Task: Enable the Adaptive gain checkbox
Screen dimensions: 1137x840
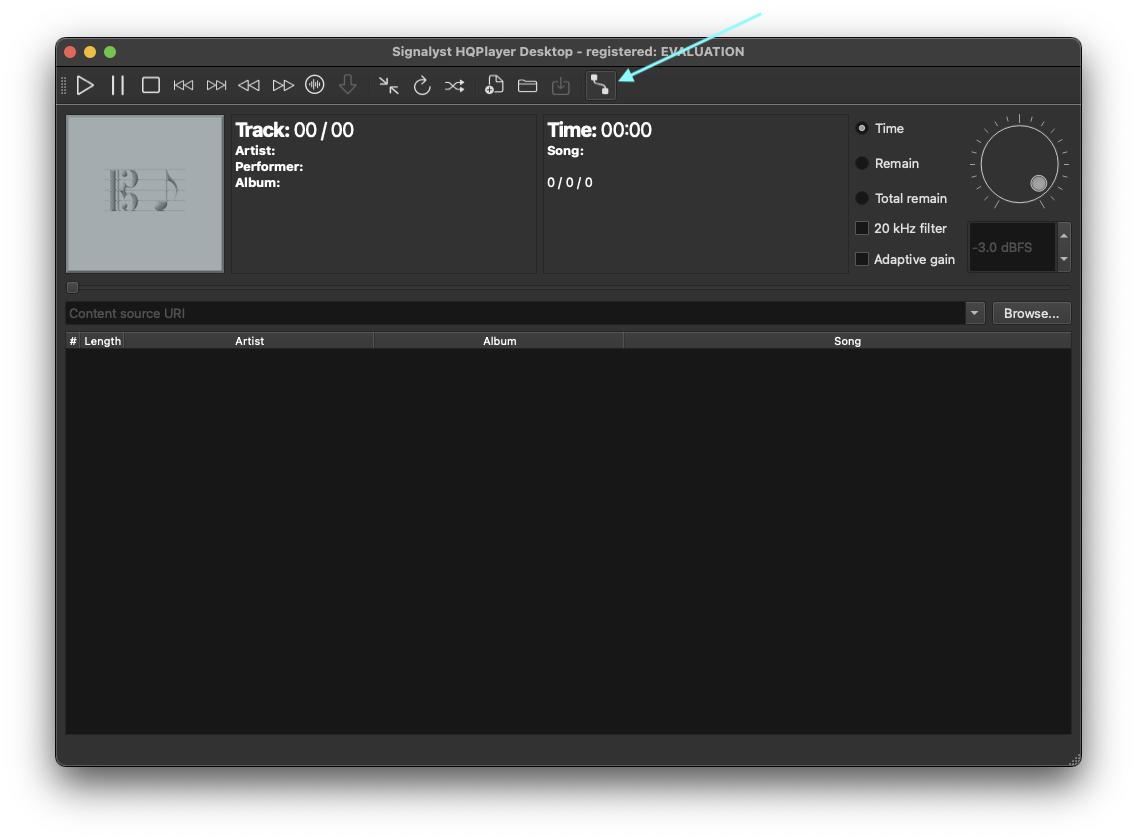Action: [x=862, y=260]
